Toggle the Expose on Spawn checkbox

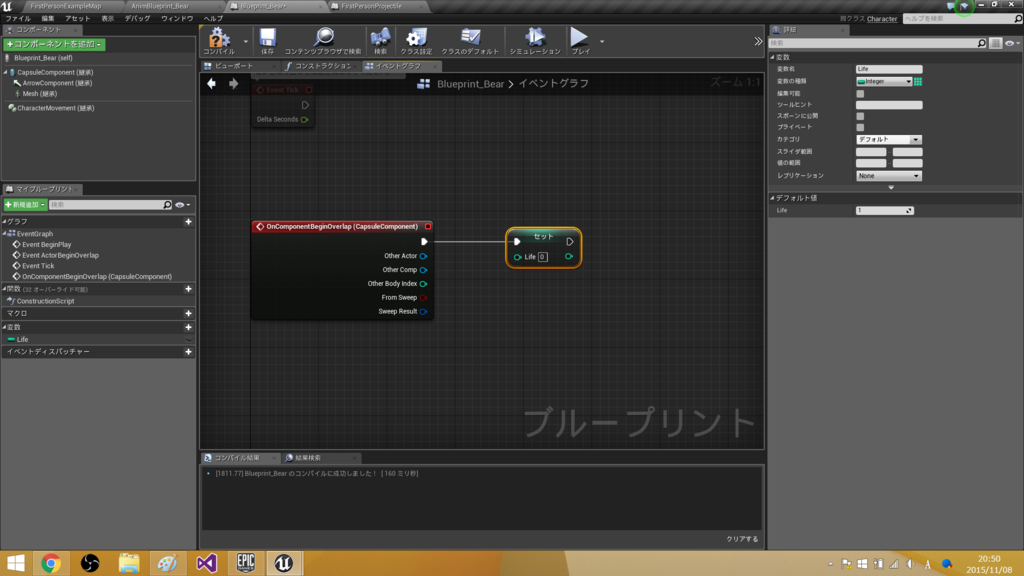click(860, 116)
